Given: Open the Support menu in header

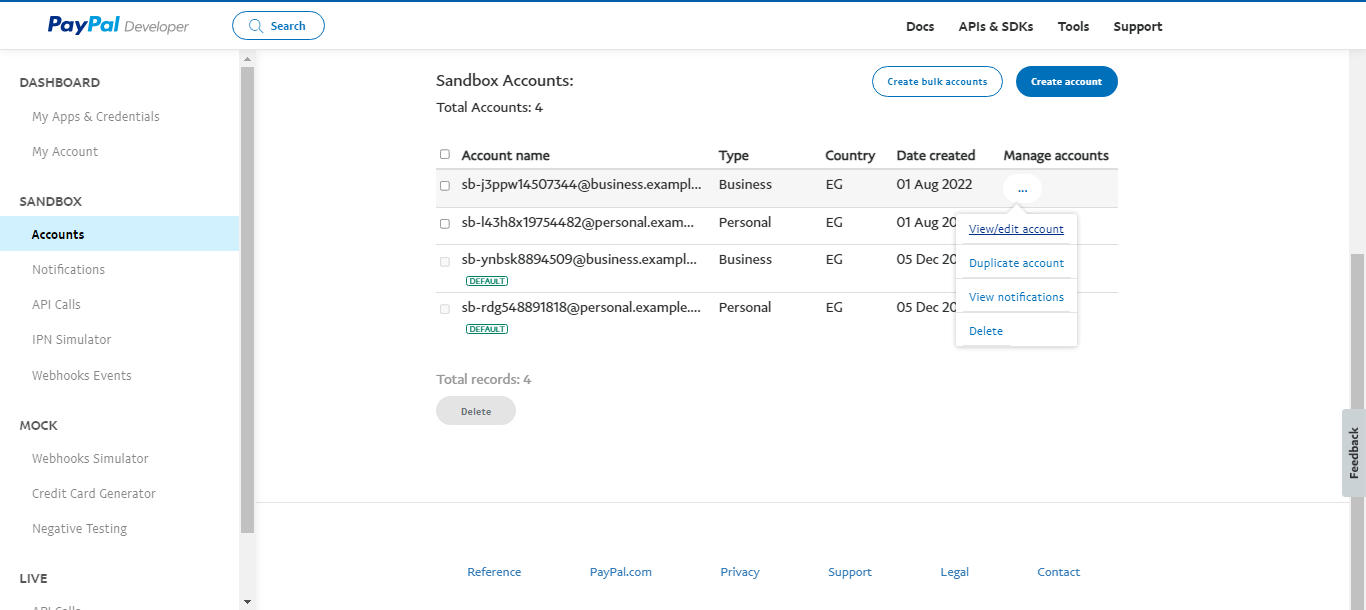Looking at the screenshot, I should 1138,27.
